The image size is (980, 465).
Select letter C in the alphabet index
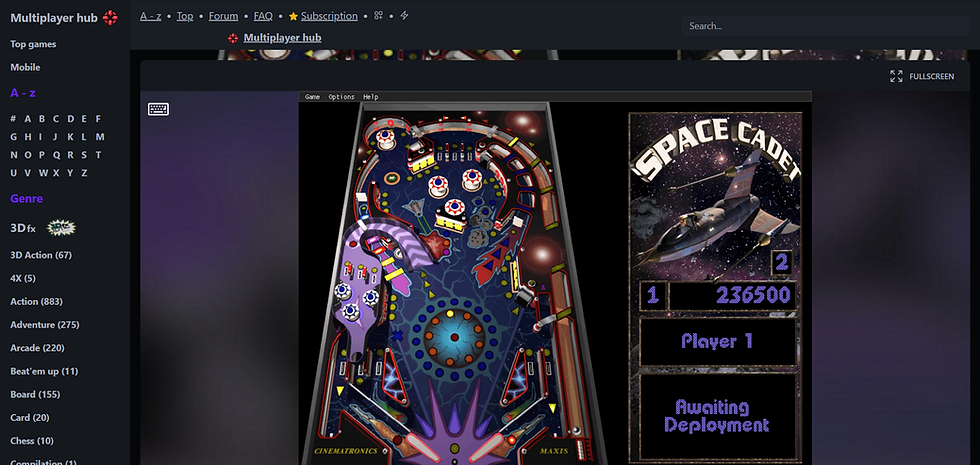[x=56, y=119]
